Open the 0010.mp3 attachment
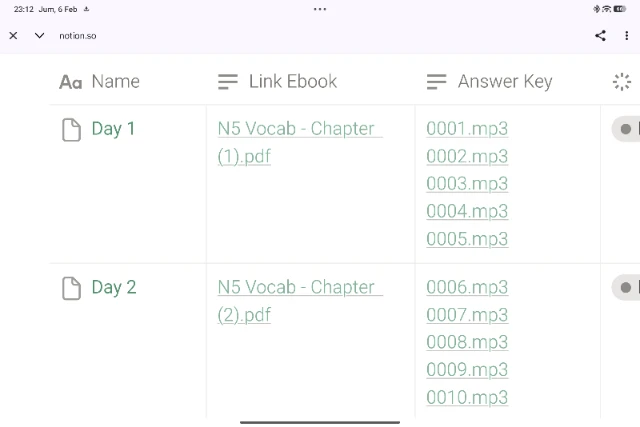 pyautogui.click(x=467, y=398)
